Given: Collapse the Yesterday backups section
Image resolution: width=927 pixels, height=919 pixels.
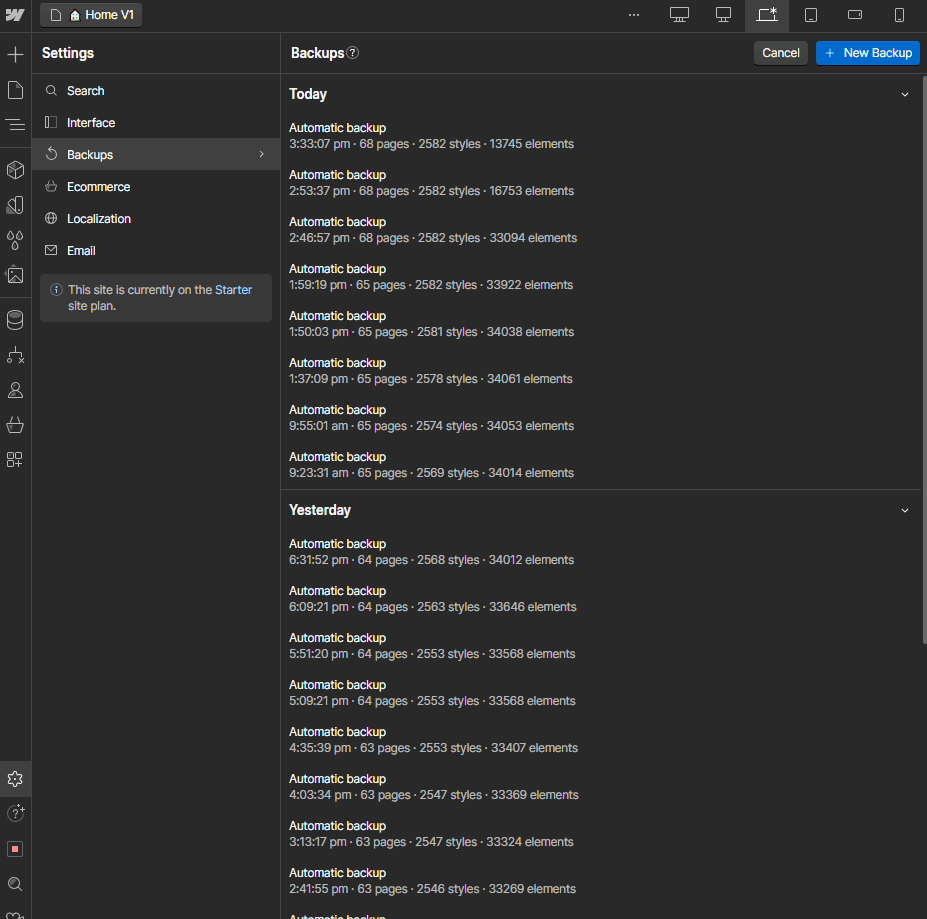Looking at the screenshot, I should [905, 510].
